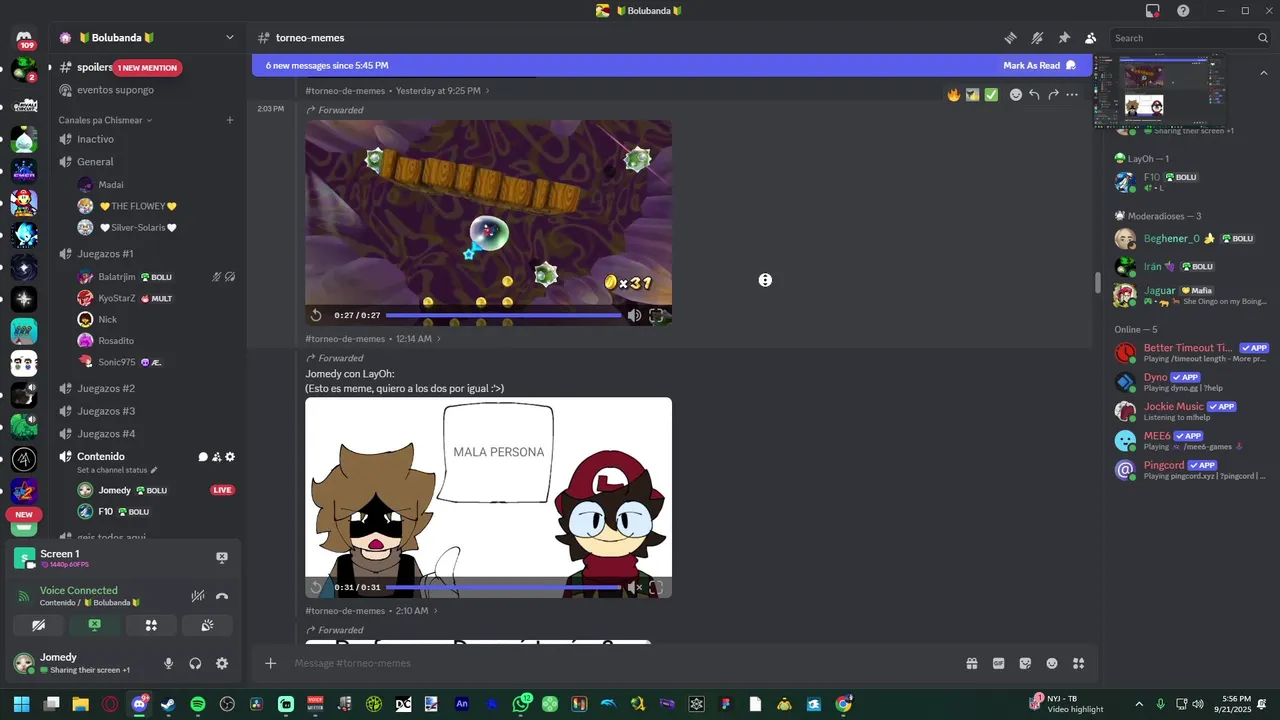This screenshot has width=1280, height=720.
Task: Toggle noise suppression waveform icon
Action: coord(198,596)
